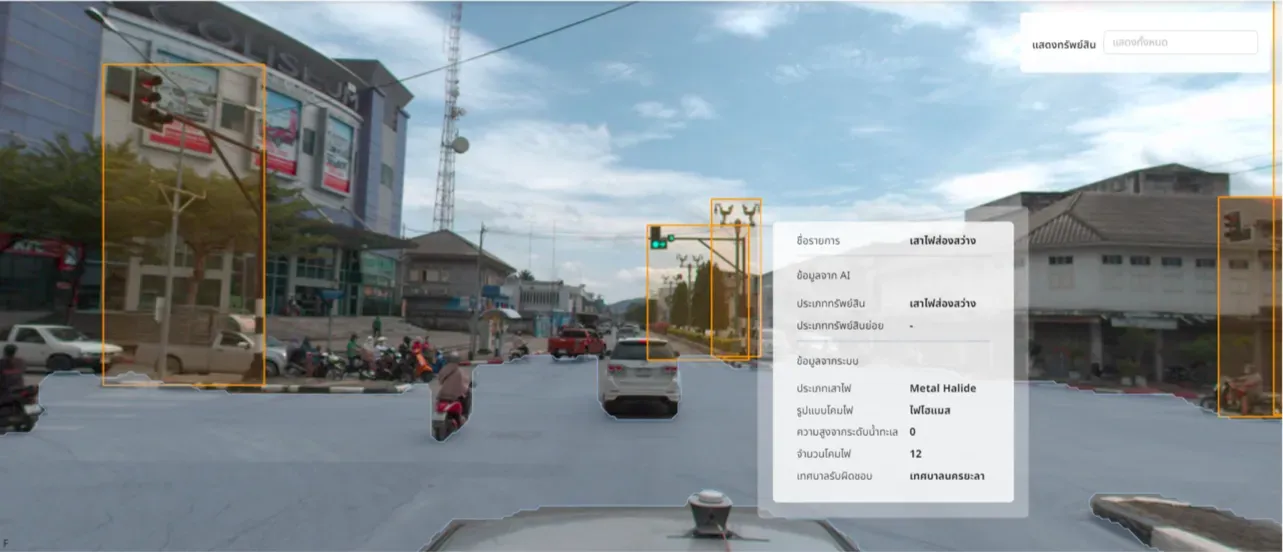Select the detection box at the right edge of the image
Screen dimensions: 1283x552
point(1250,307)
